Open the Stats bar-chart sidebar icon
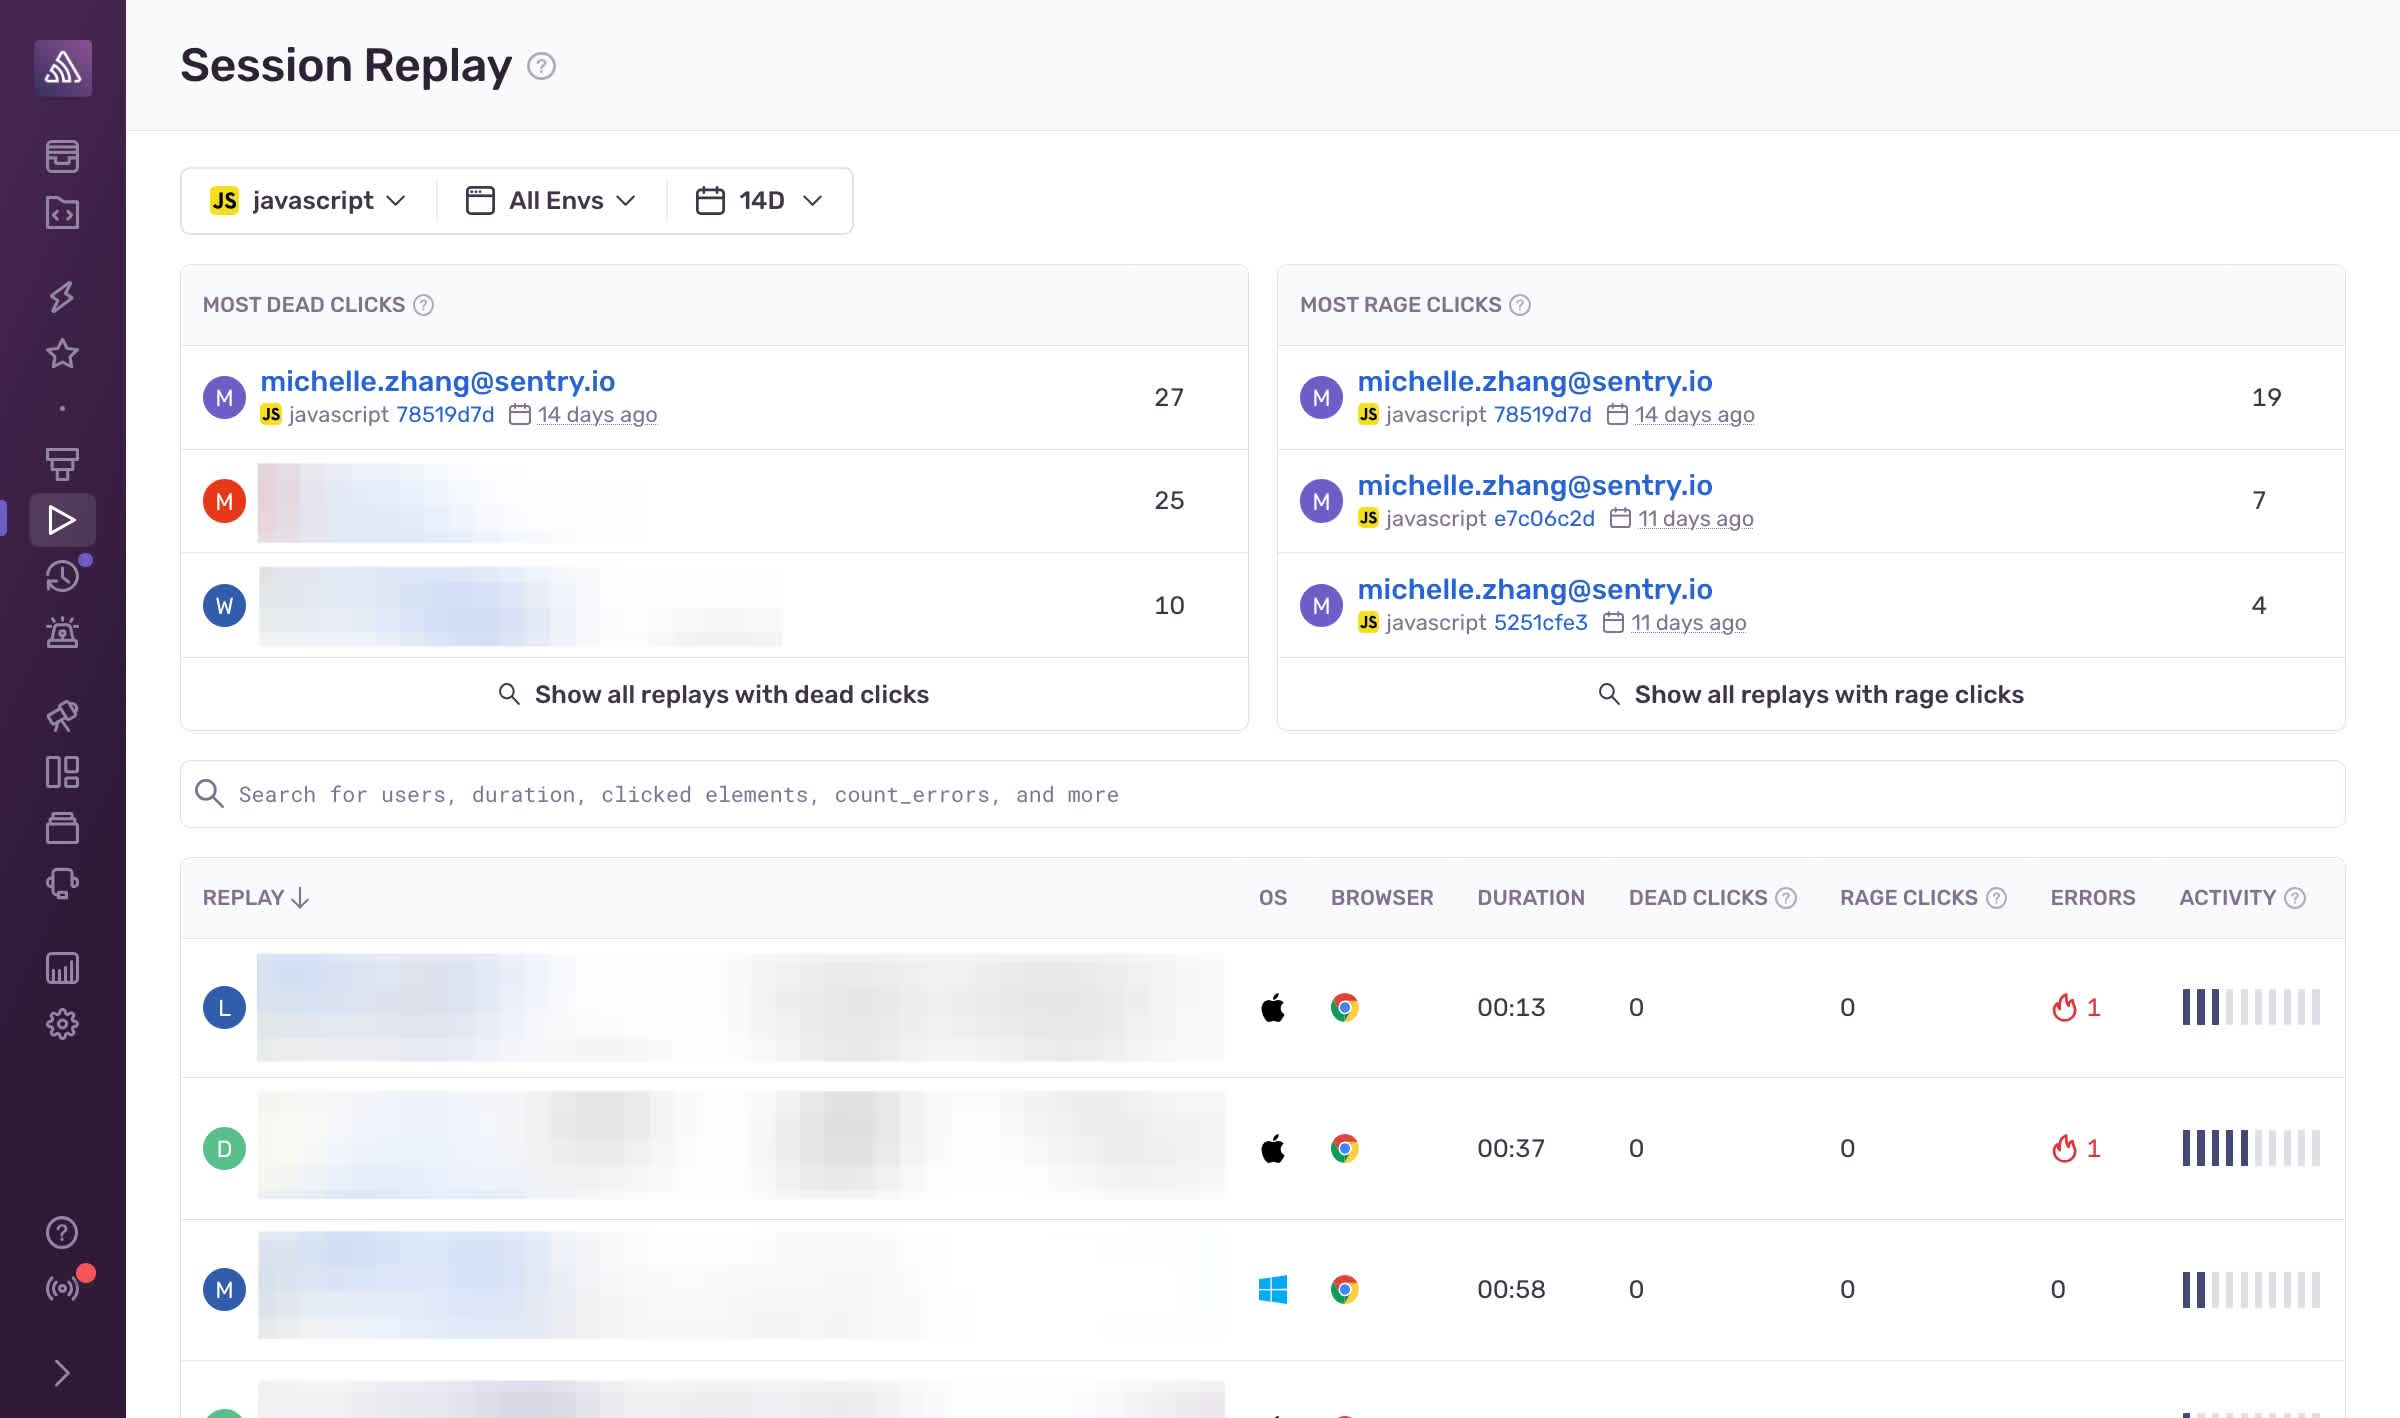The height and width of the screenshot is (1418, 2400). coord(62,968)
